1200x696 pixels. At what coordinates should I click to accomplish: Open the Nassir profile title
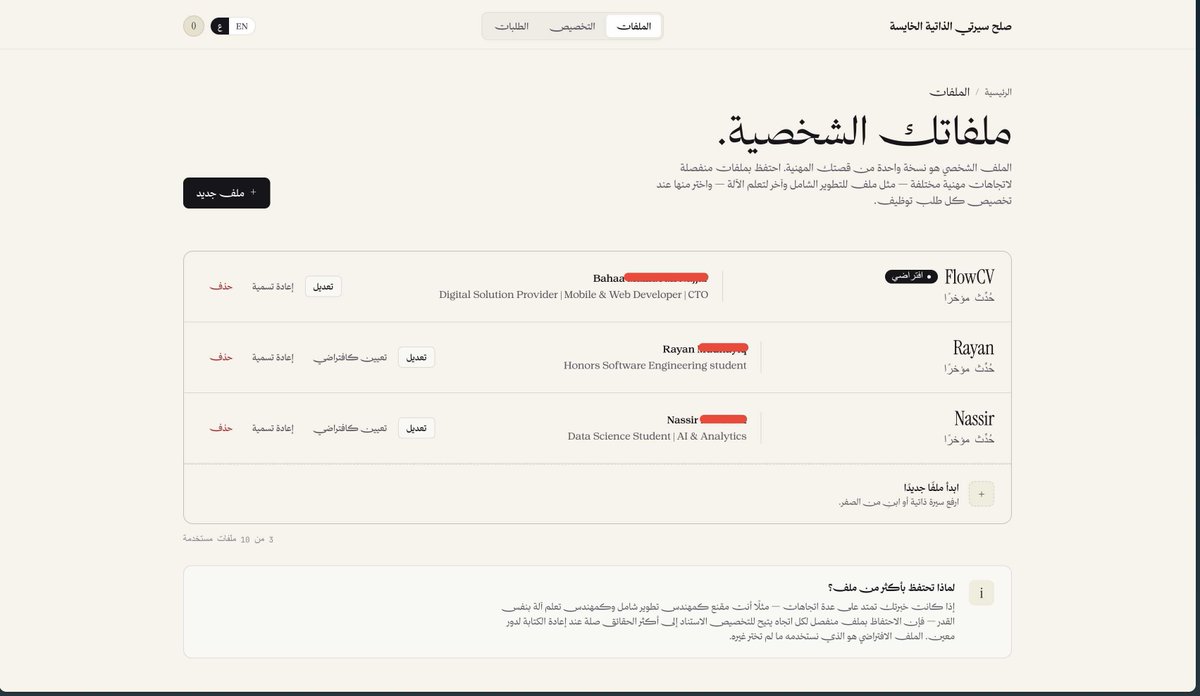974,419
